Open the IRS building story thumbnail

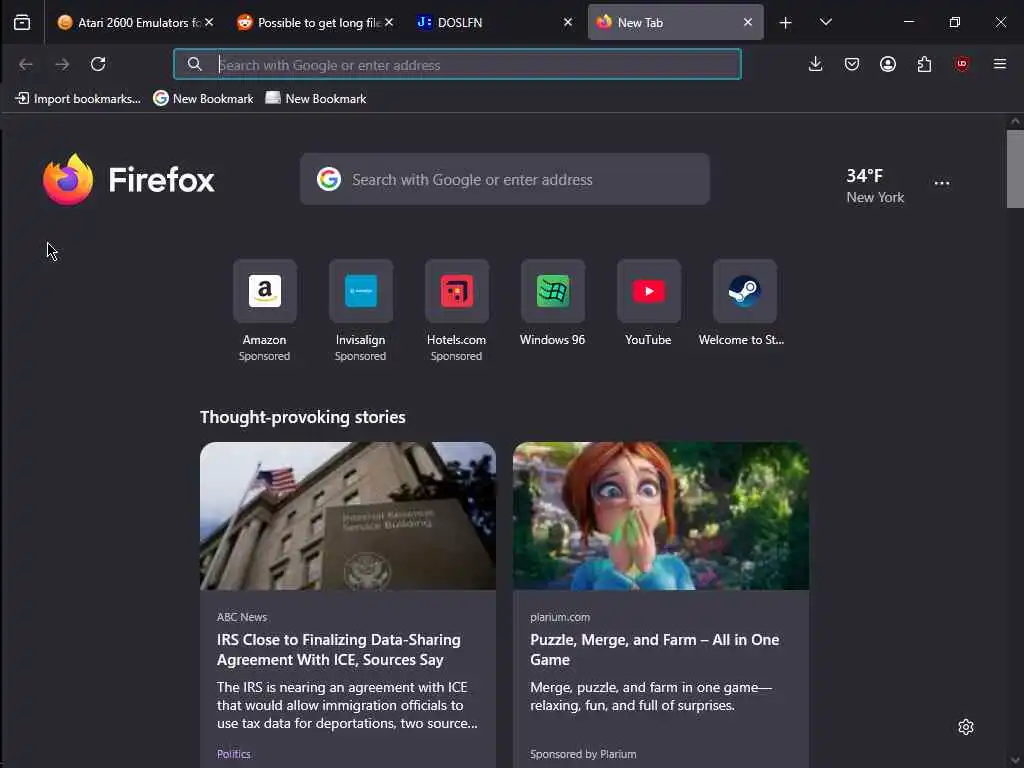click(x=347, y=516)
